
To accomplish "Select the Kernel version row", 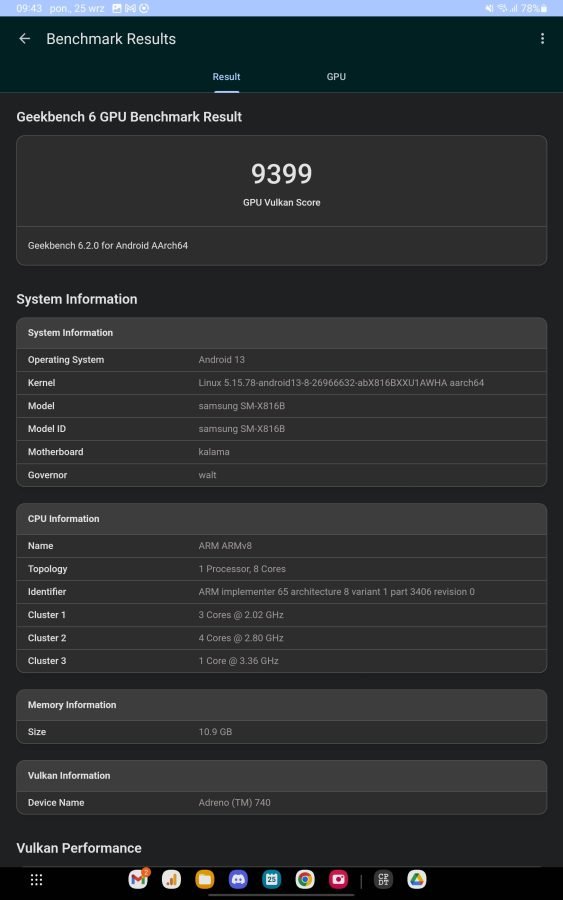I will (281, 383).
